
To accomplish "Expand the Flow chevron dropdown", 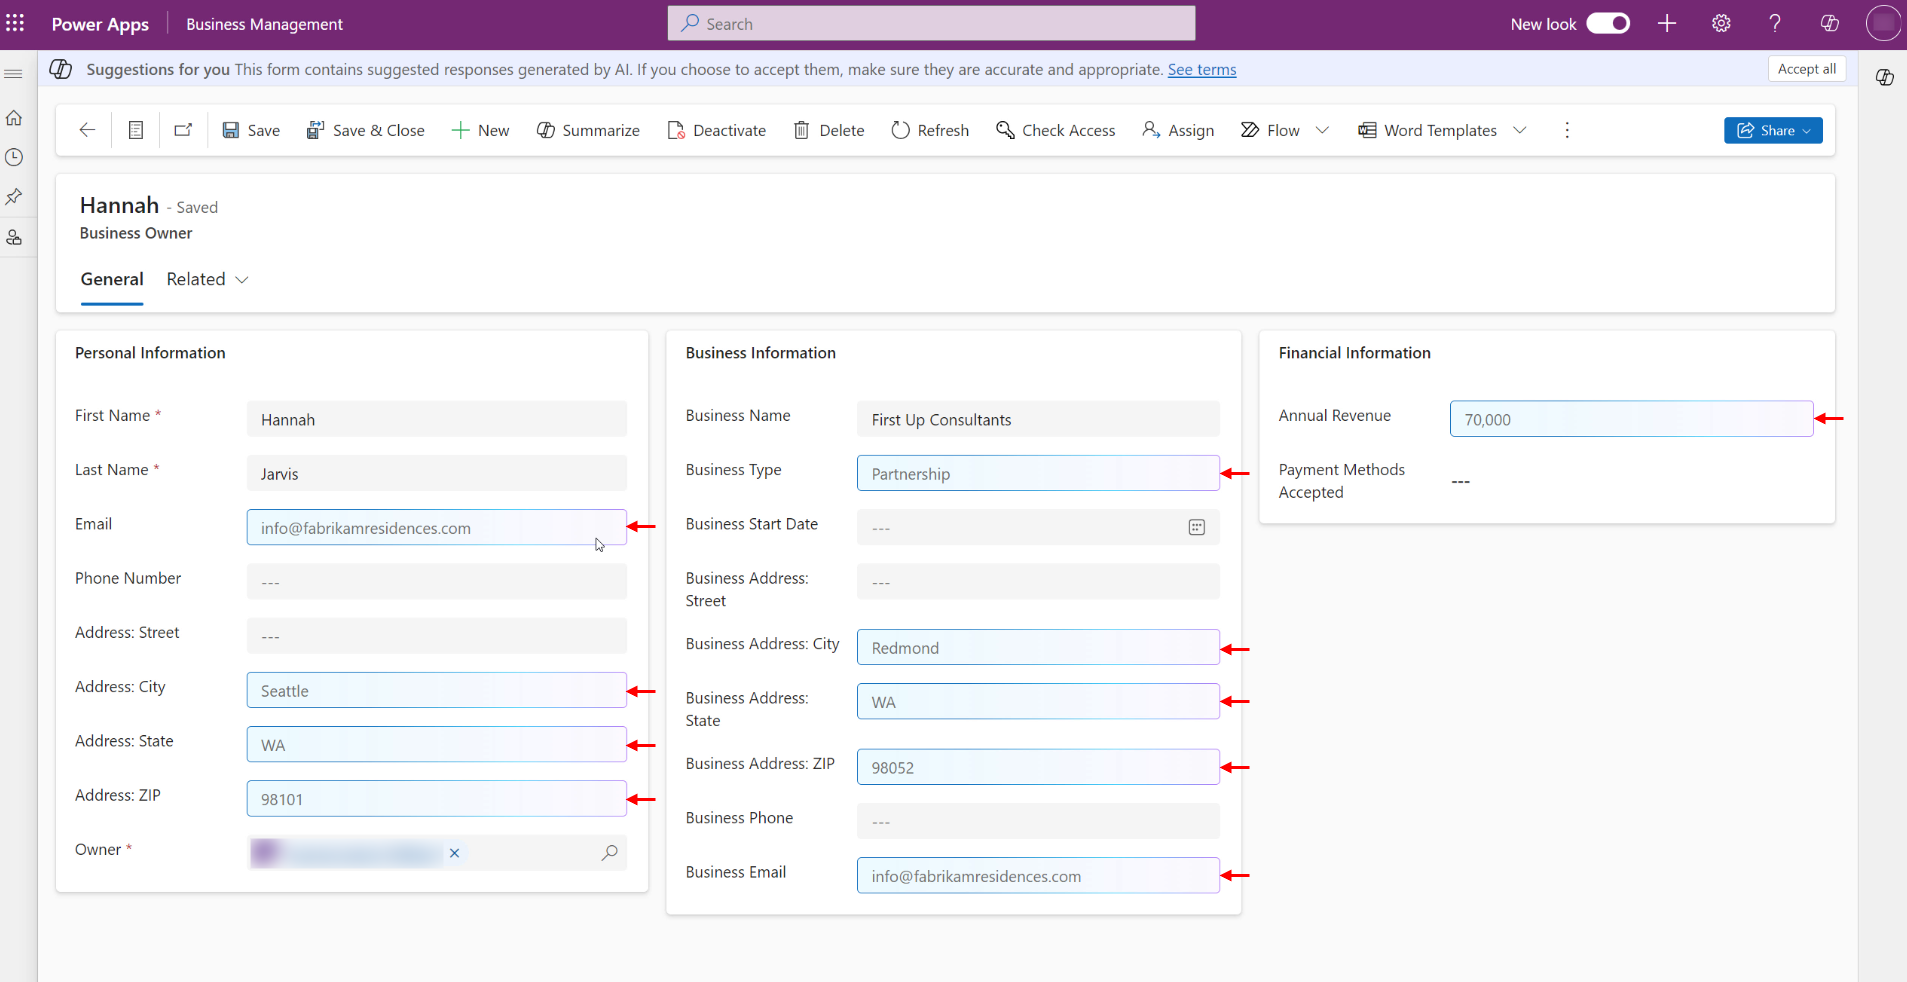I will tap(1322, 130).
